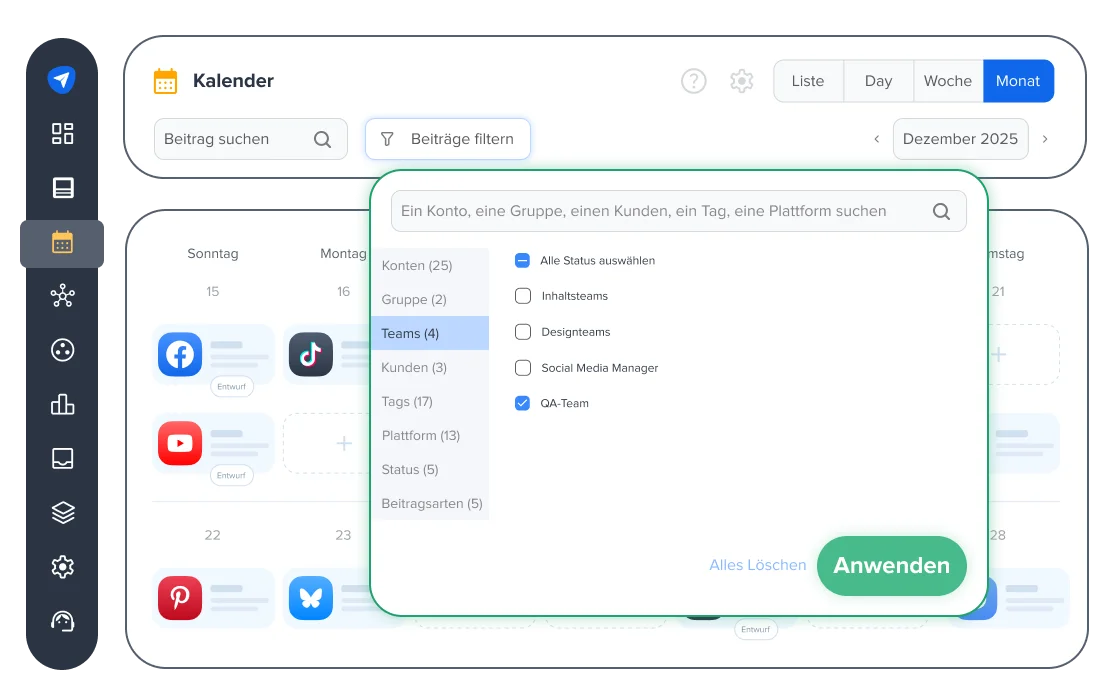Screen dimensions: 1108x696
Task: Open the analytics bar chart sidebar icon
Action: [x=63, y=404]
